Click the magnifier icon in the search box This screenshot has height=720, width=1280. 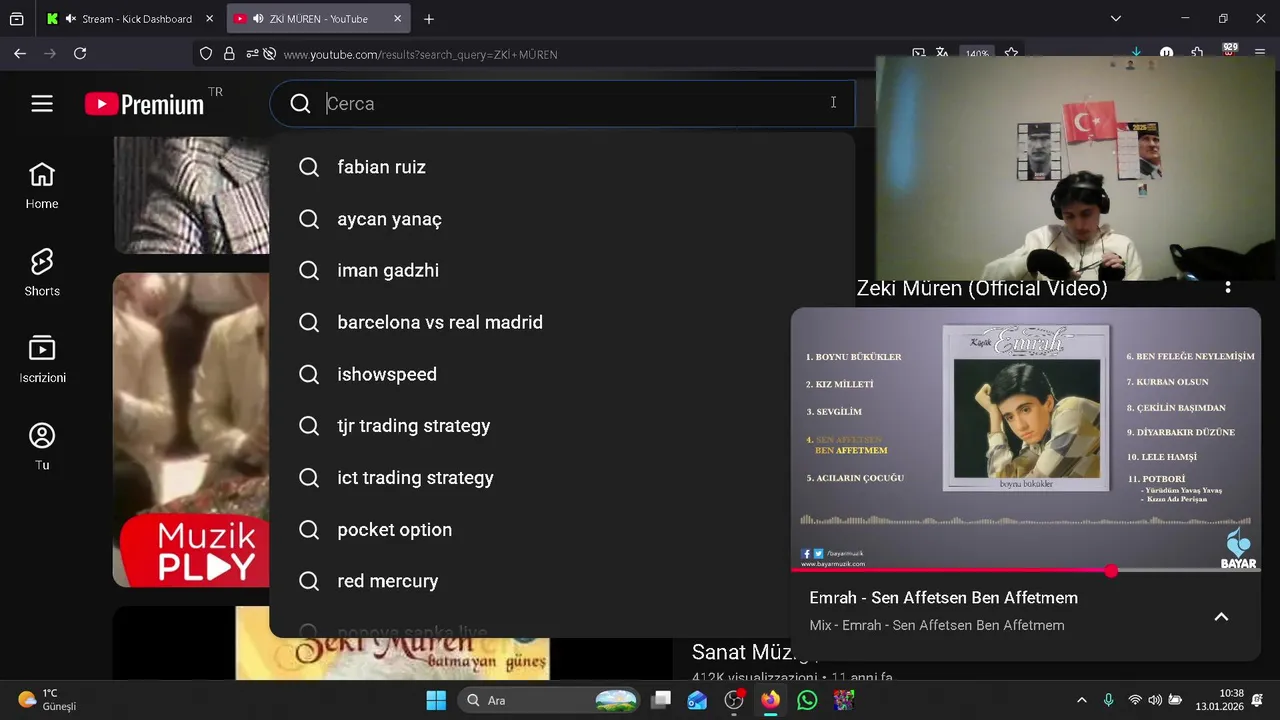coord(300,103)
